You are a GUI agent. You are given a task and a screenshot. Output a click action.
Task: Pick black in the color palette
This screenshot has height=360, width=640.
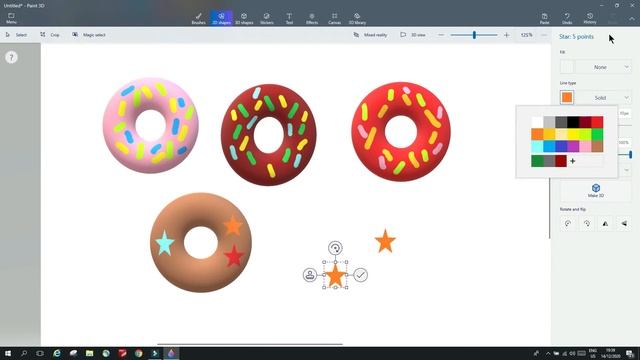coord(573,122)
